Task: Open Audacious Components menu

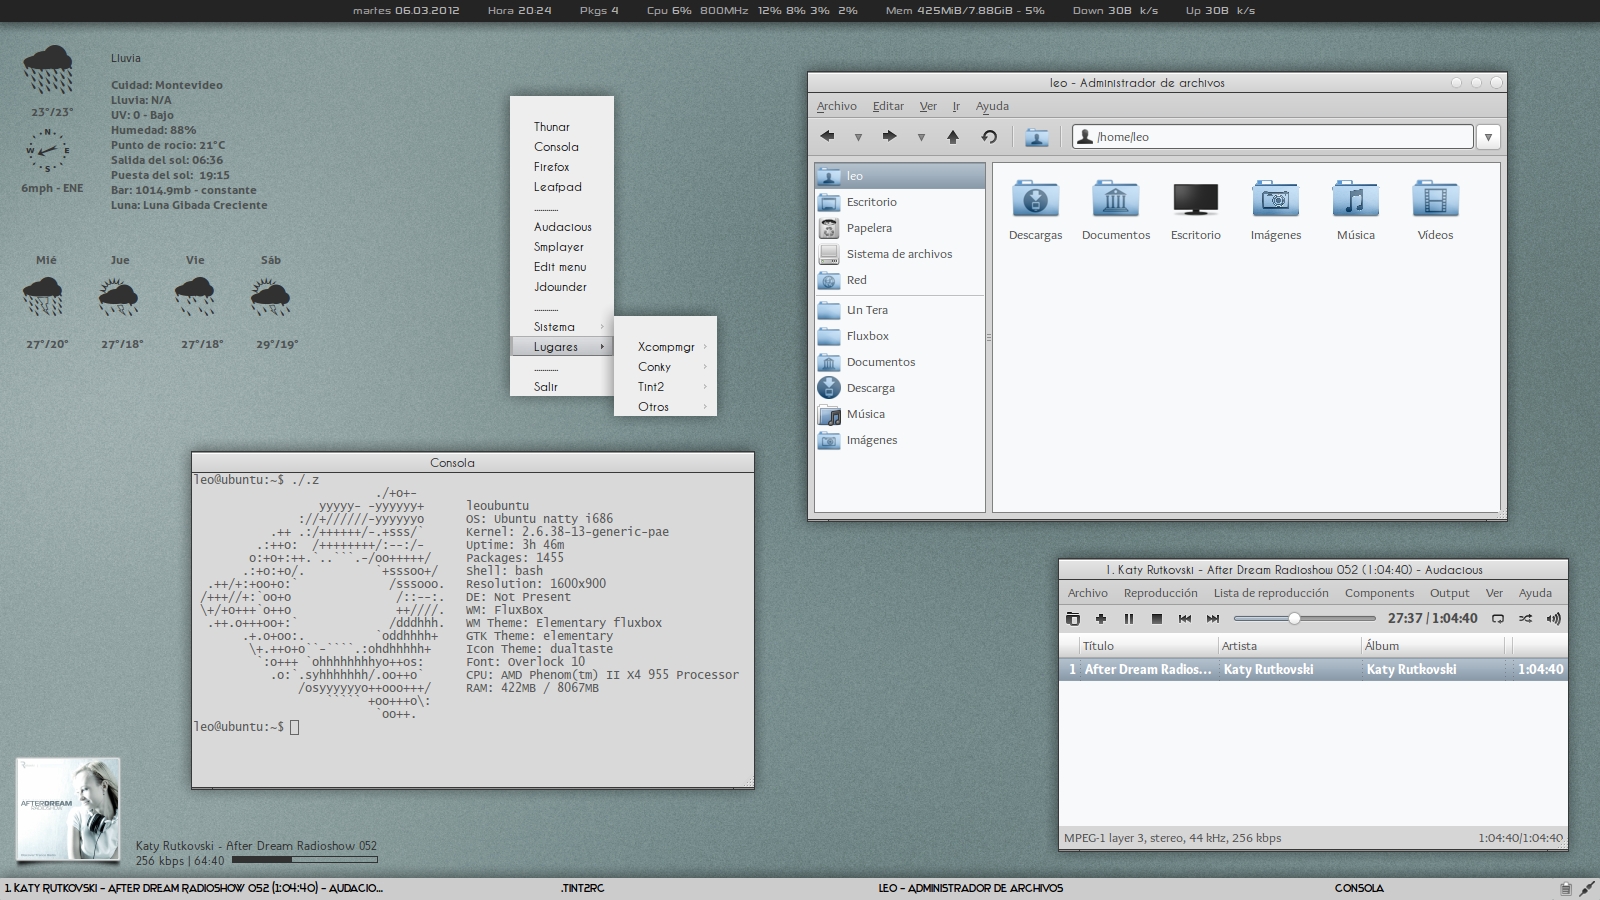Action: pyautogui.click(x=1379, y=593)
